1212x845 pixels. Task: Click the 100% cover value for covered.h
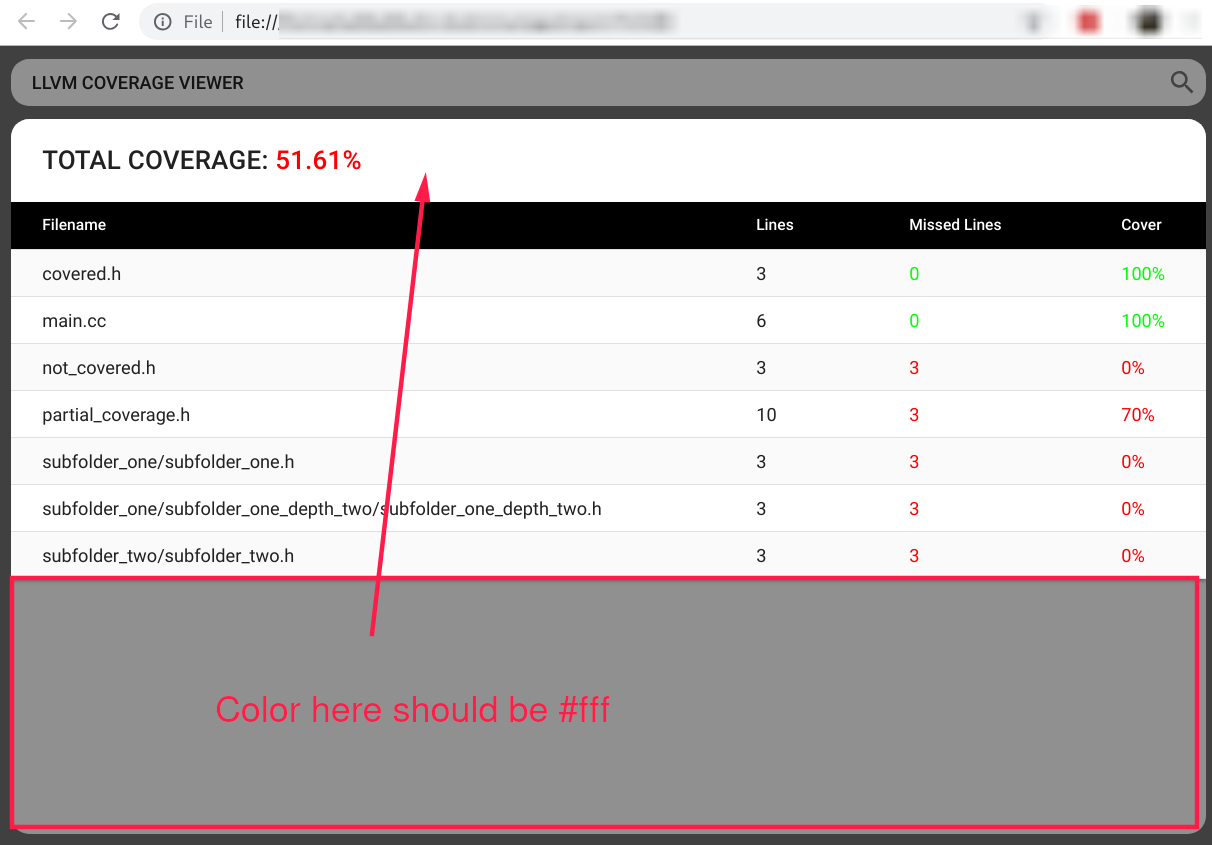tap(1143, 274)
